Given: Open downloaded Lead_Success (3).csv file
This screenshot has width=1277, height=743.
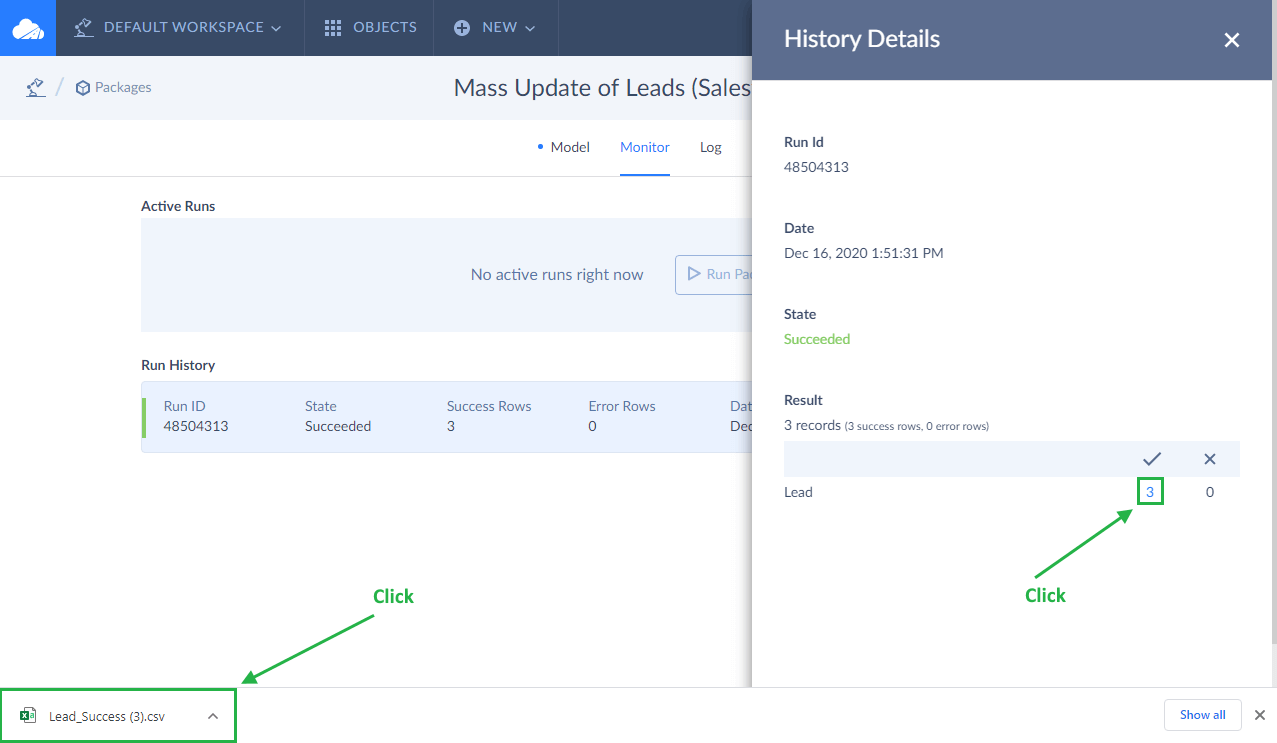Looking at the screenshot, I should (105, 716).
